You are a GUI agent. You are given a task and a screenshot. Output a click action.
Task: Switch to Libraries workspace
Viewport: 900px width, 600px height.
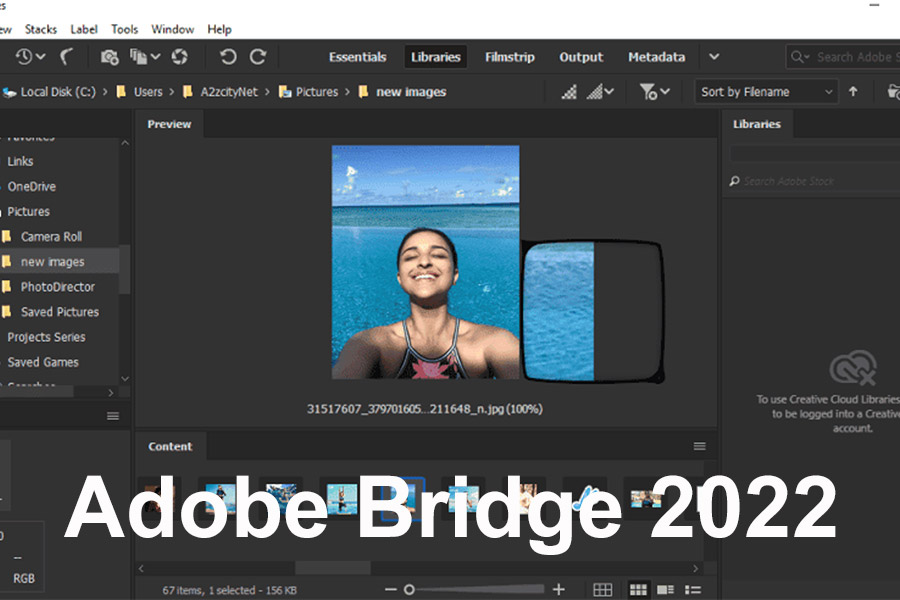[436, 57]
